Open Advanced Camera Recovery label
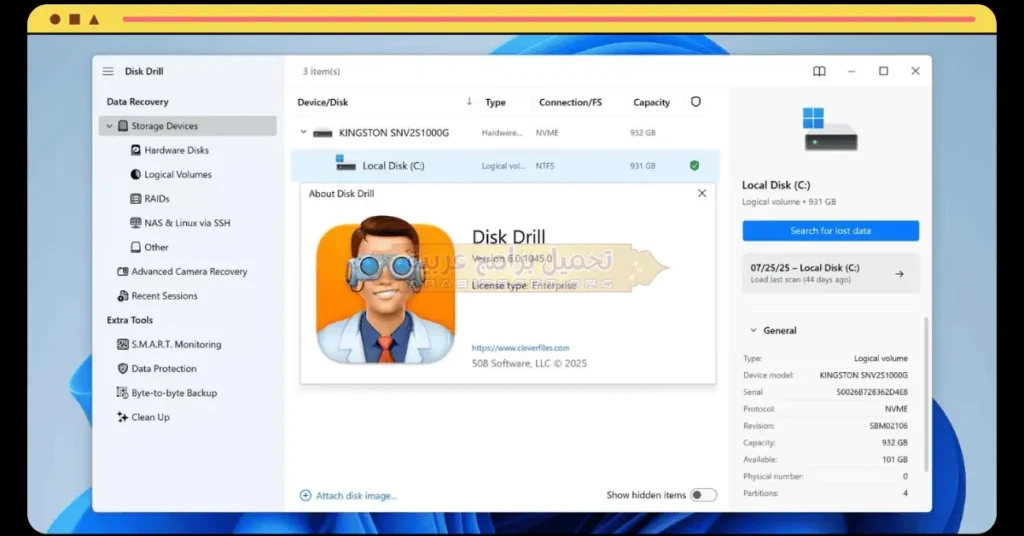1024x536 pixels. coord(189,272)
